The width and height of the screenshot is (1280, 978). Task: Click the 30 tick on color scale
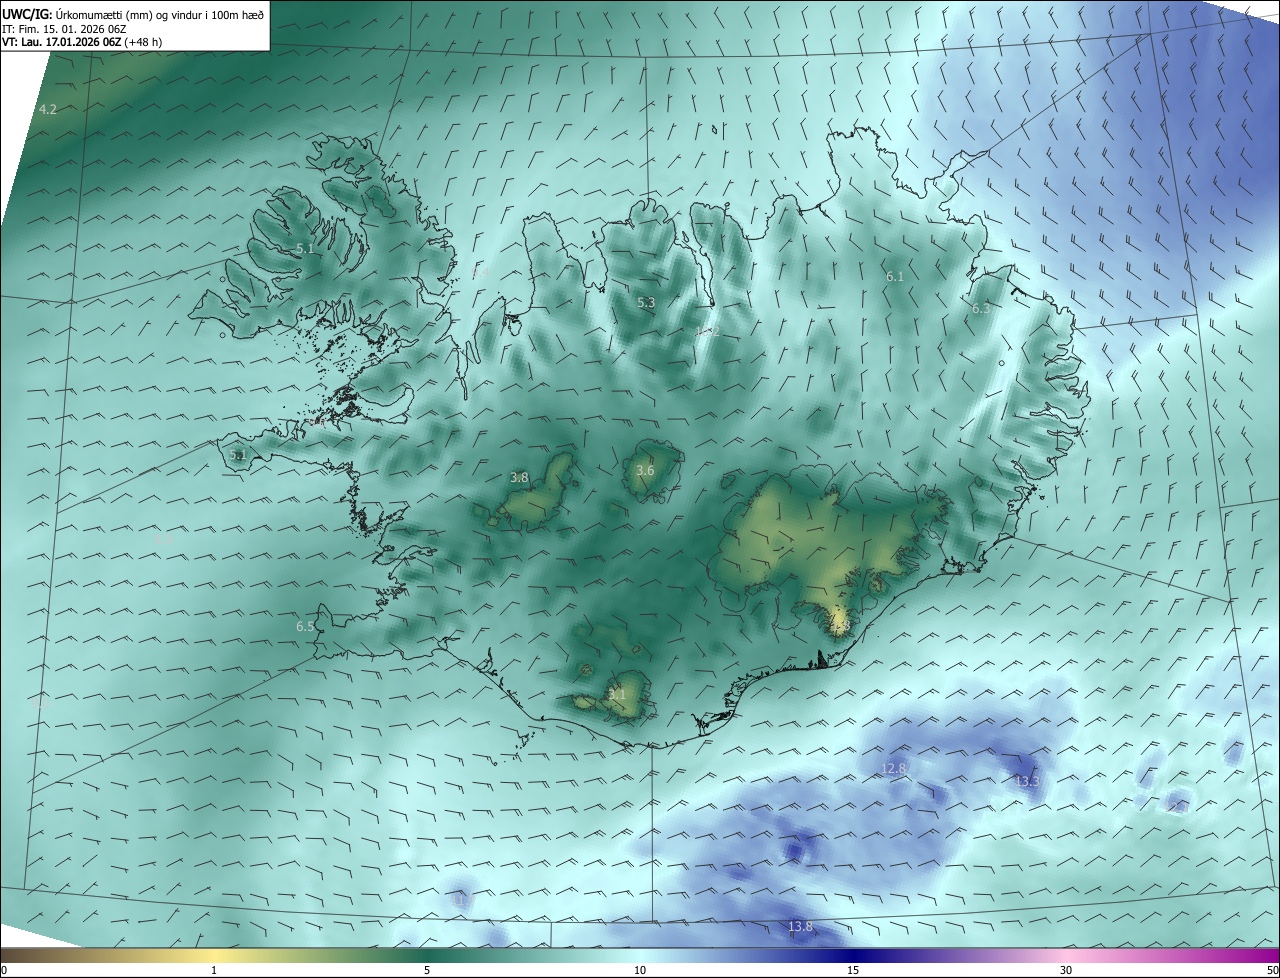tap(1066, 970)
